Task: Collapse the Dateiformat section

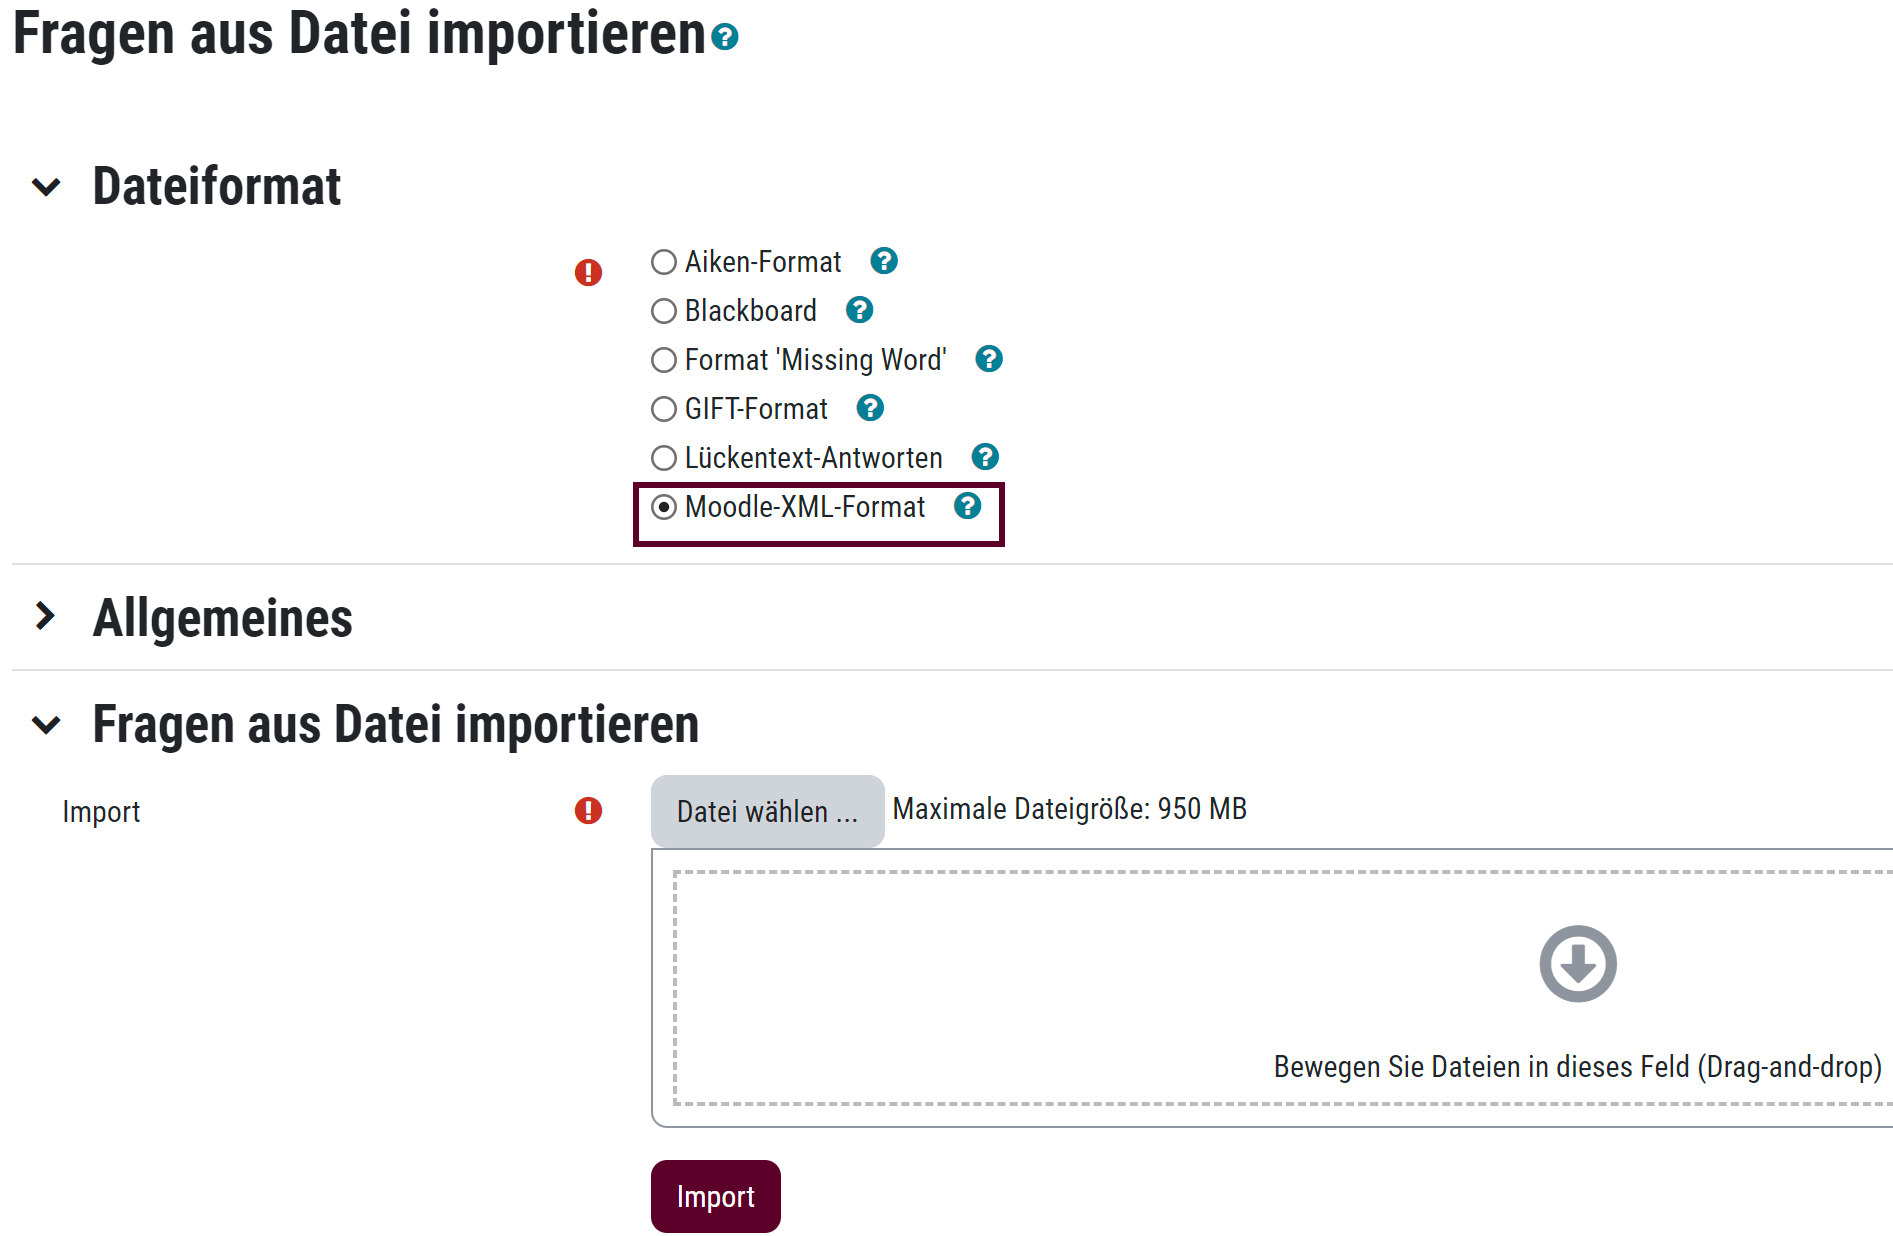Action: tap(47, 187)
